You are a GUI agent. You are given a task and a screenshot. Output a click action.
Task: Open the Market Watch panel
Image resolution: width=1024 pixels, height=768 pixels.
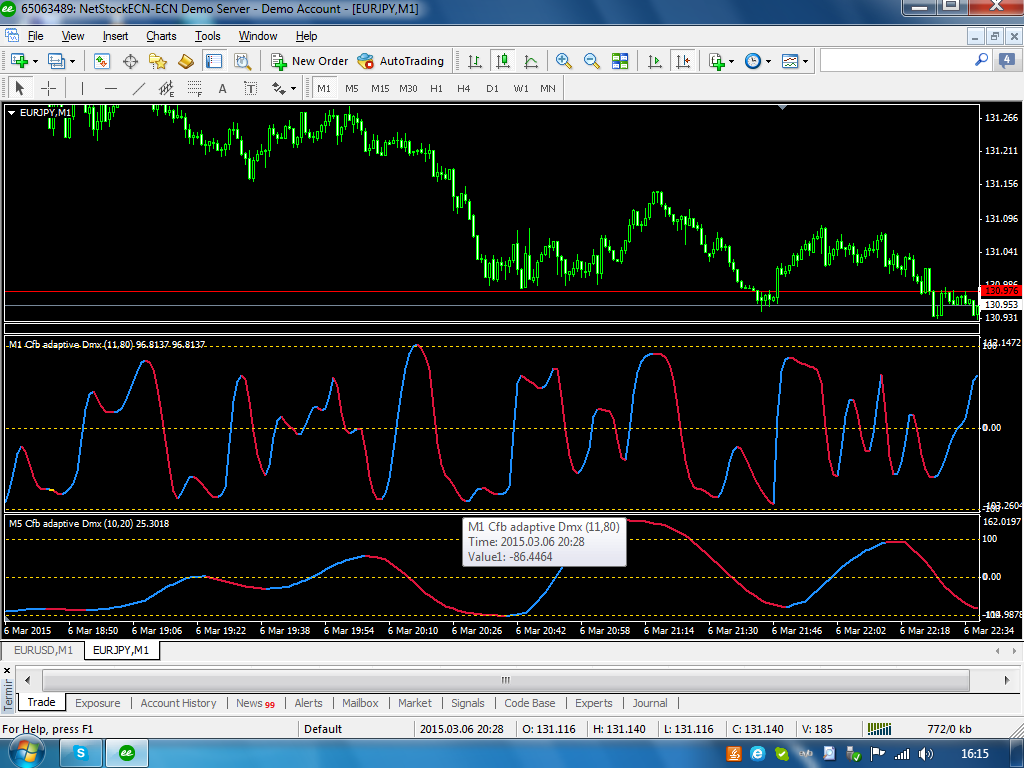coord(102,61)
